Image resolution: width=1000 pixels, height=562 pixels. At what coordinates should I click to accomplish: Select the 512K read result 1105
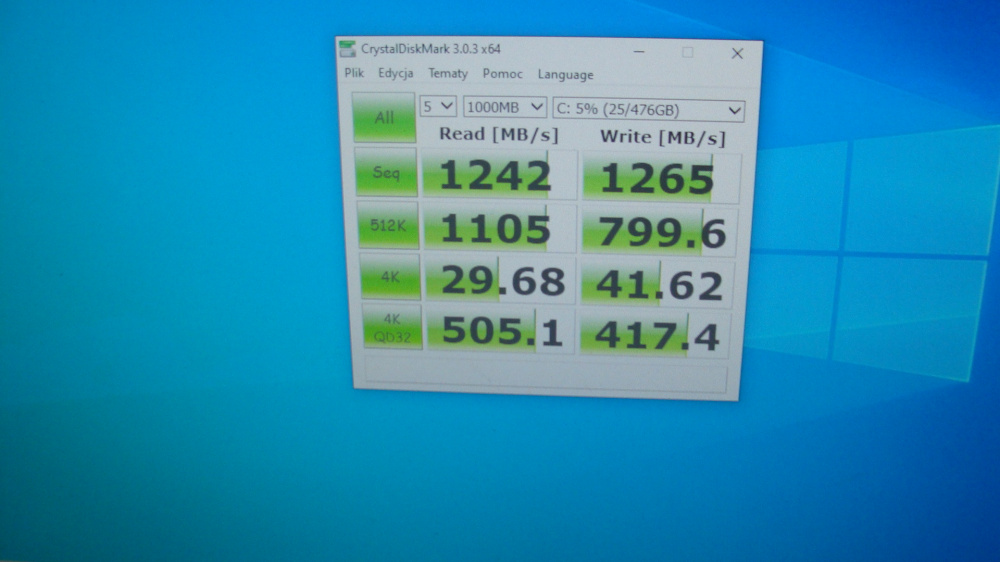point(499,228)
